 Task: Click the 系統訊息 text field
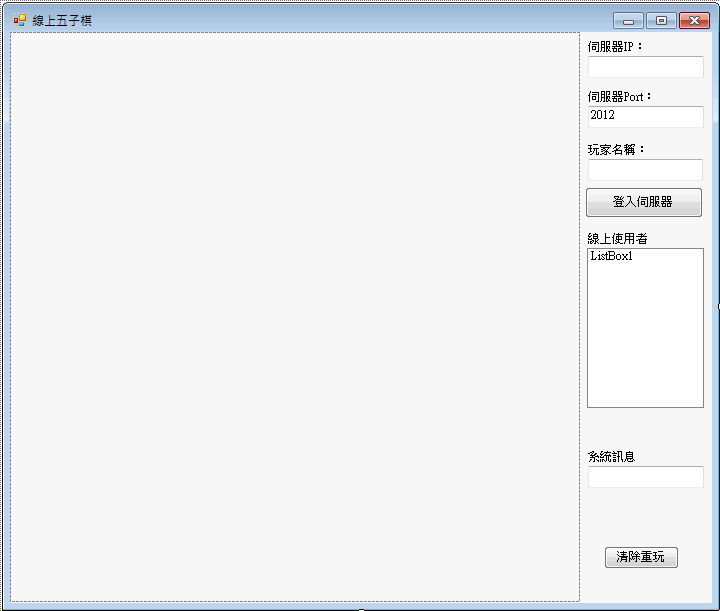click(x=646, y=477)
